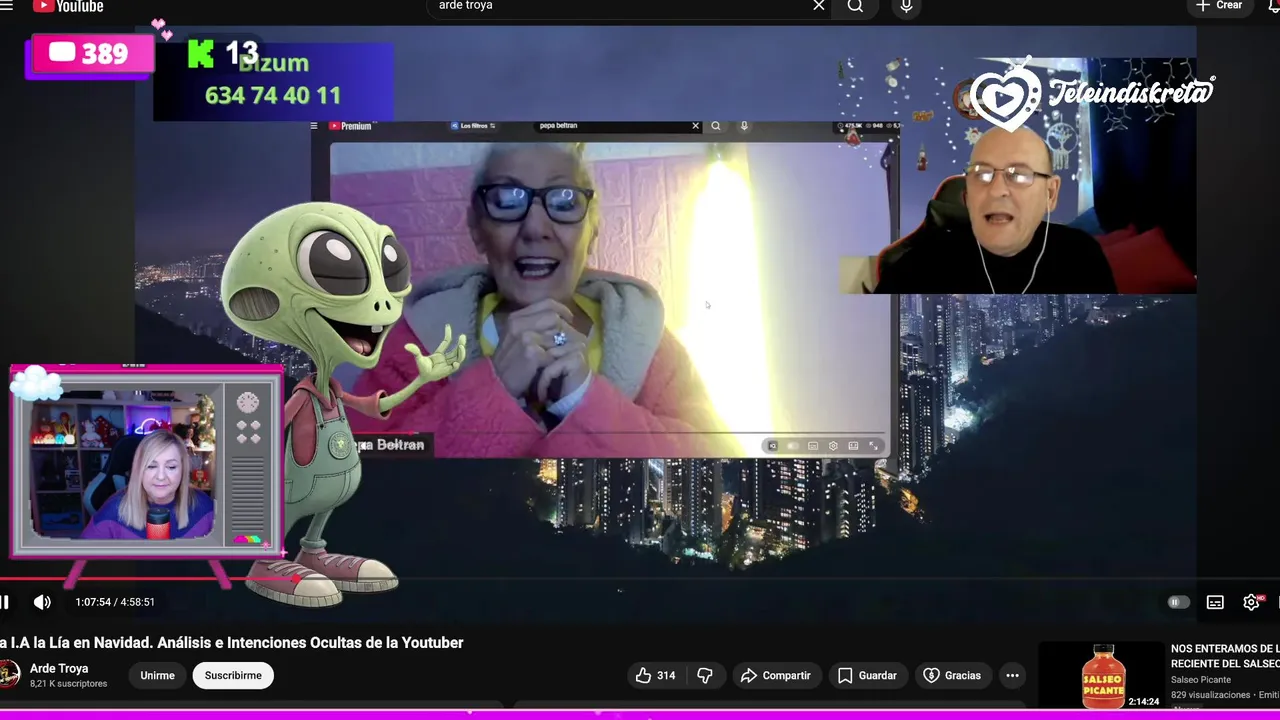Open 'NOS ENTERAMOS DE L...' video title
This screenshot has width=1280, height=720.
pos(1225,656)
